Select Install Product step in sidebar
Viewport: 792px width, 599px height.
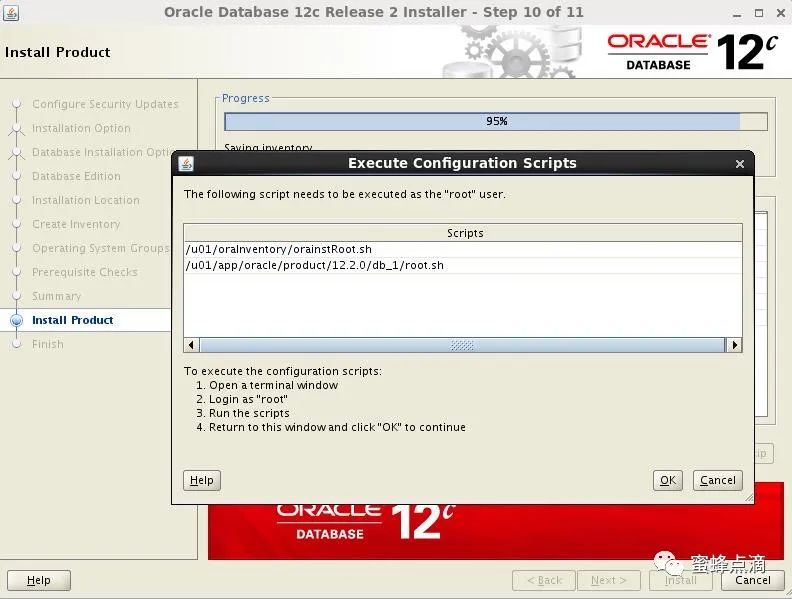click(73, 320)
